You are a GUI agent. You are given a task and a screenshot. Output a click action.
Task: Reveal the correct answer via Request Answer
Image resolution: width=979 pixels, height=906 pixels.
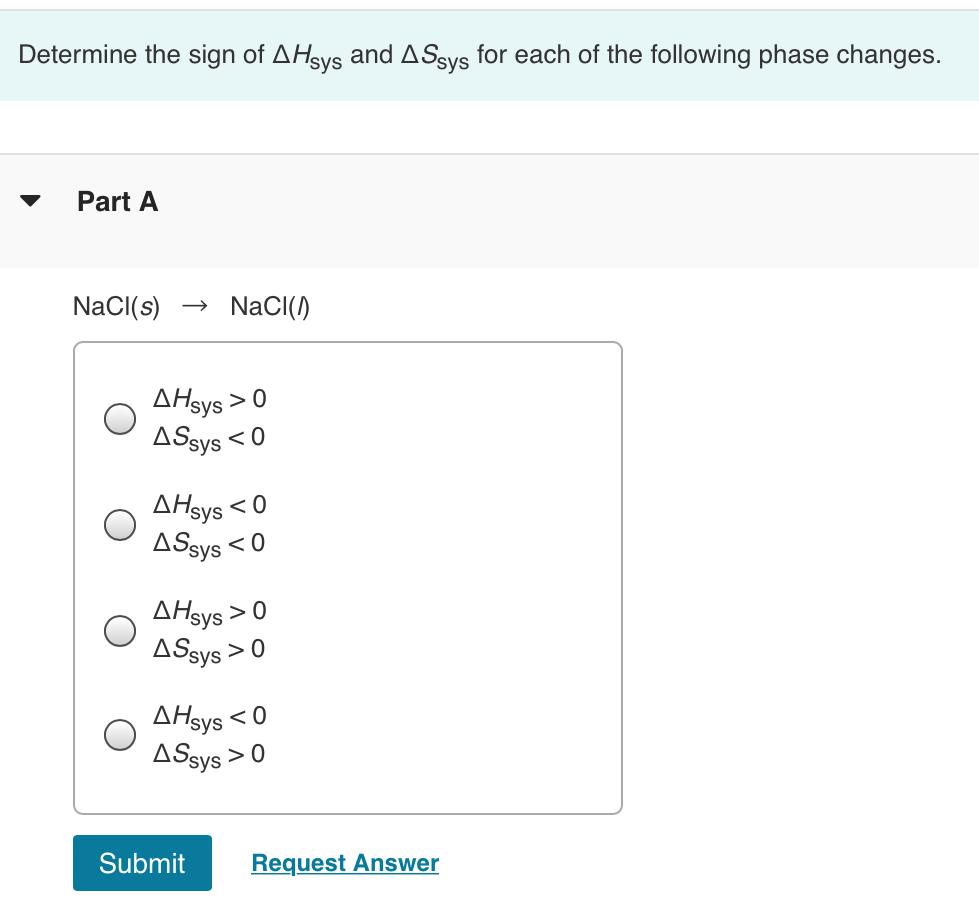(x=344, y=862)
